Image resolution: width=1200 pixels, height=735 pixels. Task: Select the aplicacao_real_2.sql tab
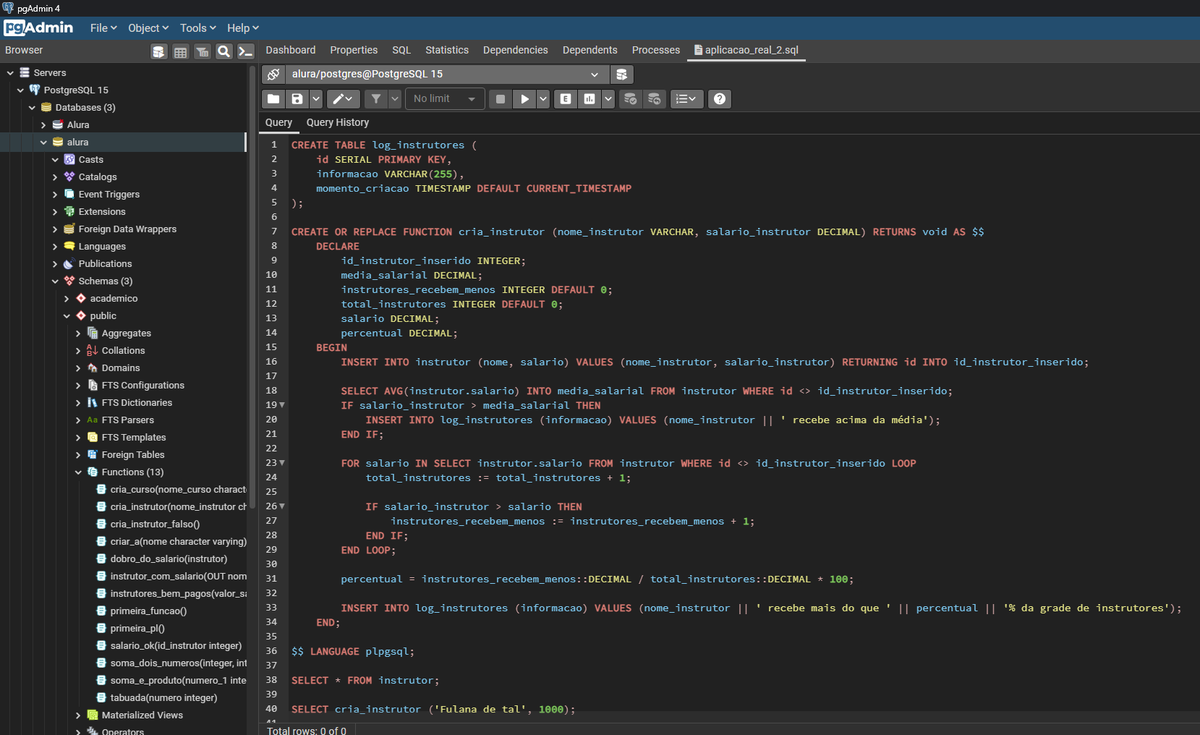[x=744, y=50]
